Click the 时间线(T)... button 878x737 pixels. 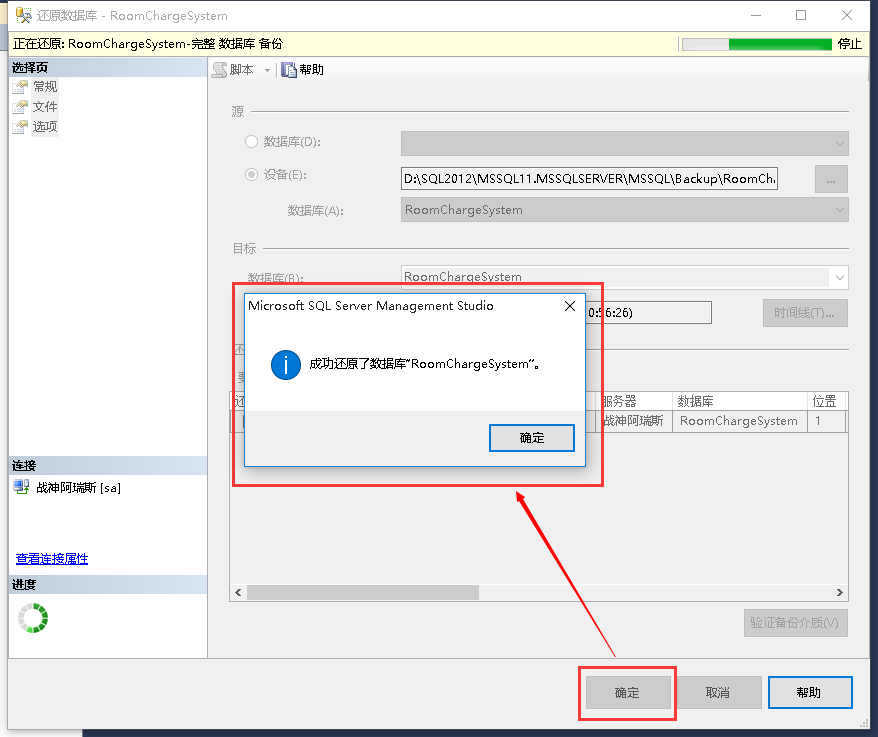pos(805,313)
